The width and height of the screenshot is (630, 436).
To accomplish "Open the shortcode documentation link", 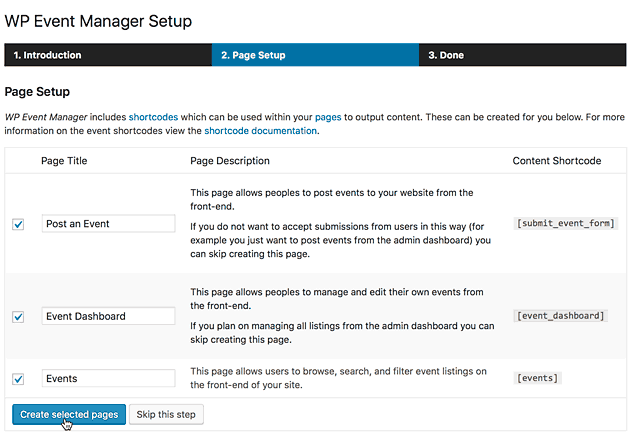I will coord(260,131).
